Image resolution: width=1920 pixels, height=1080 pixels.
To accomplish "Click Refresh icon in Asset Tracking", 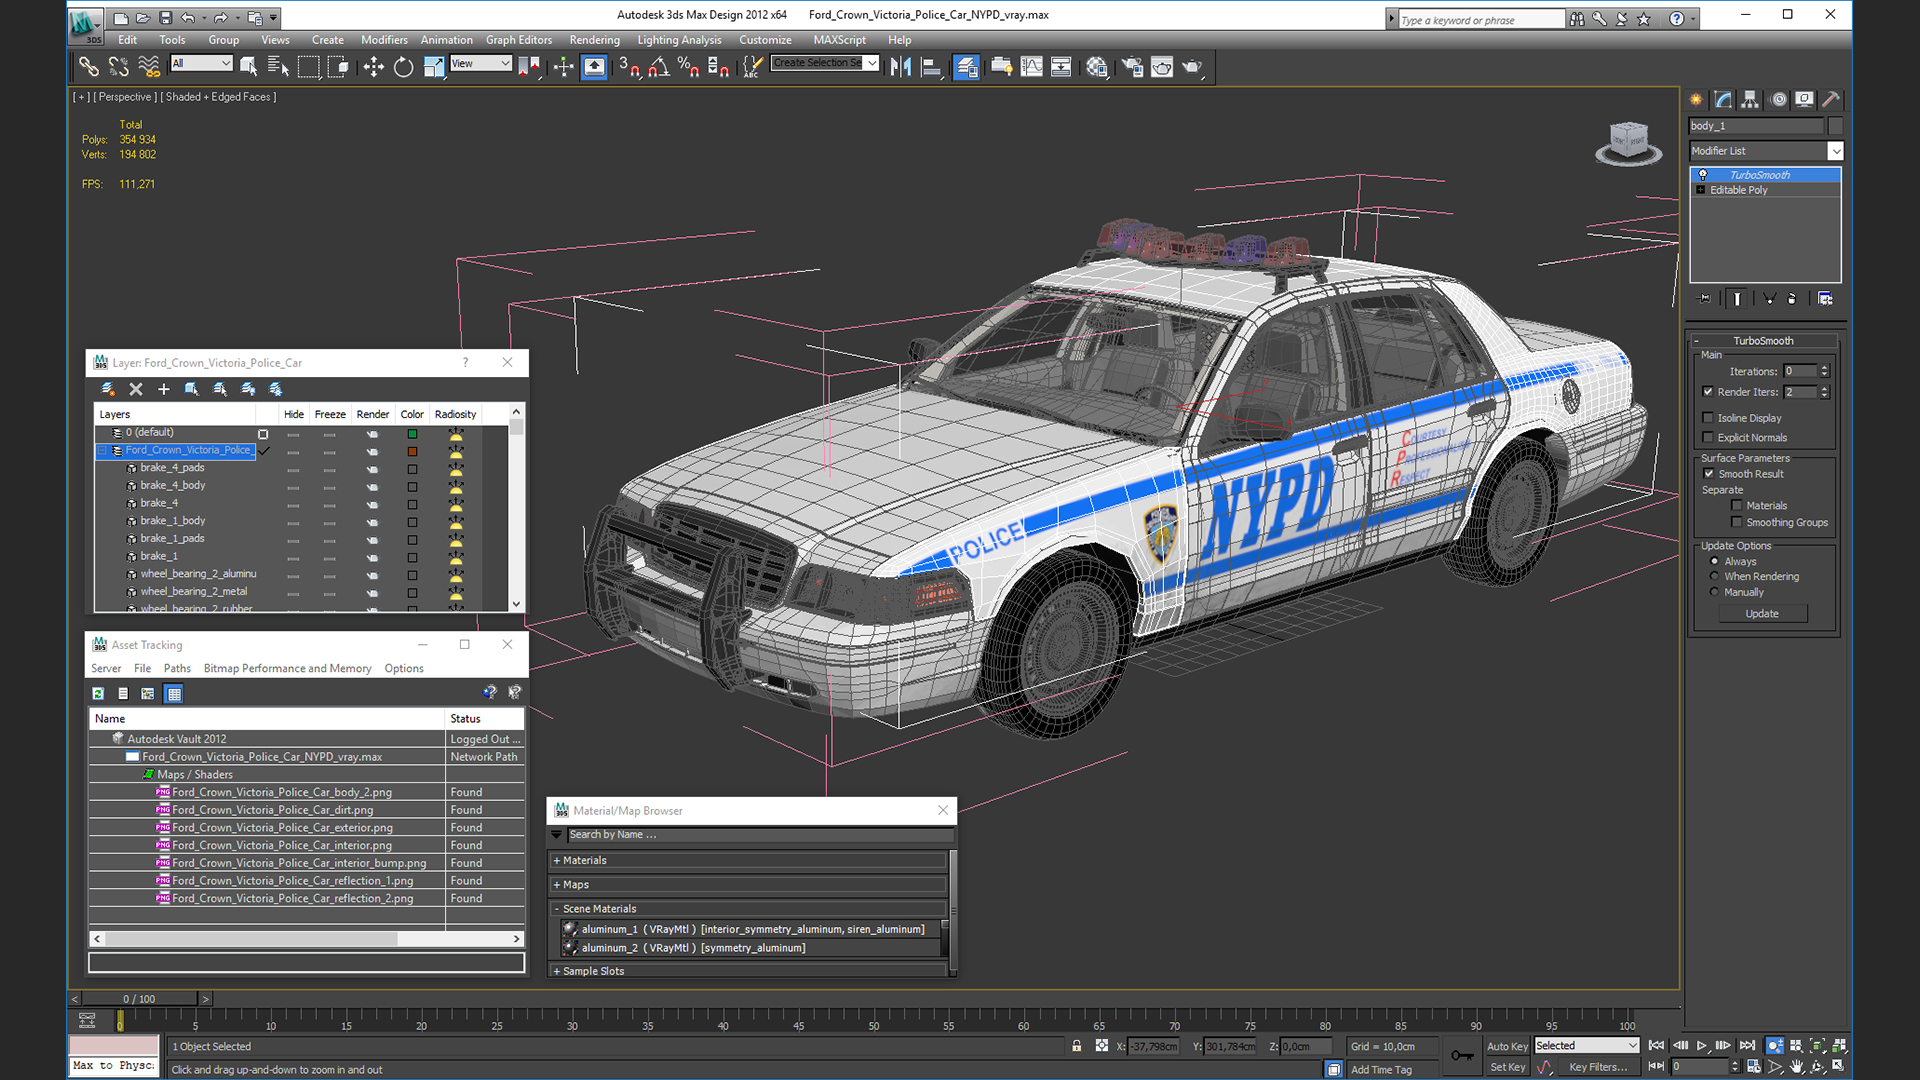I will (98, 693).
